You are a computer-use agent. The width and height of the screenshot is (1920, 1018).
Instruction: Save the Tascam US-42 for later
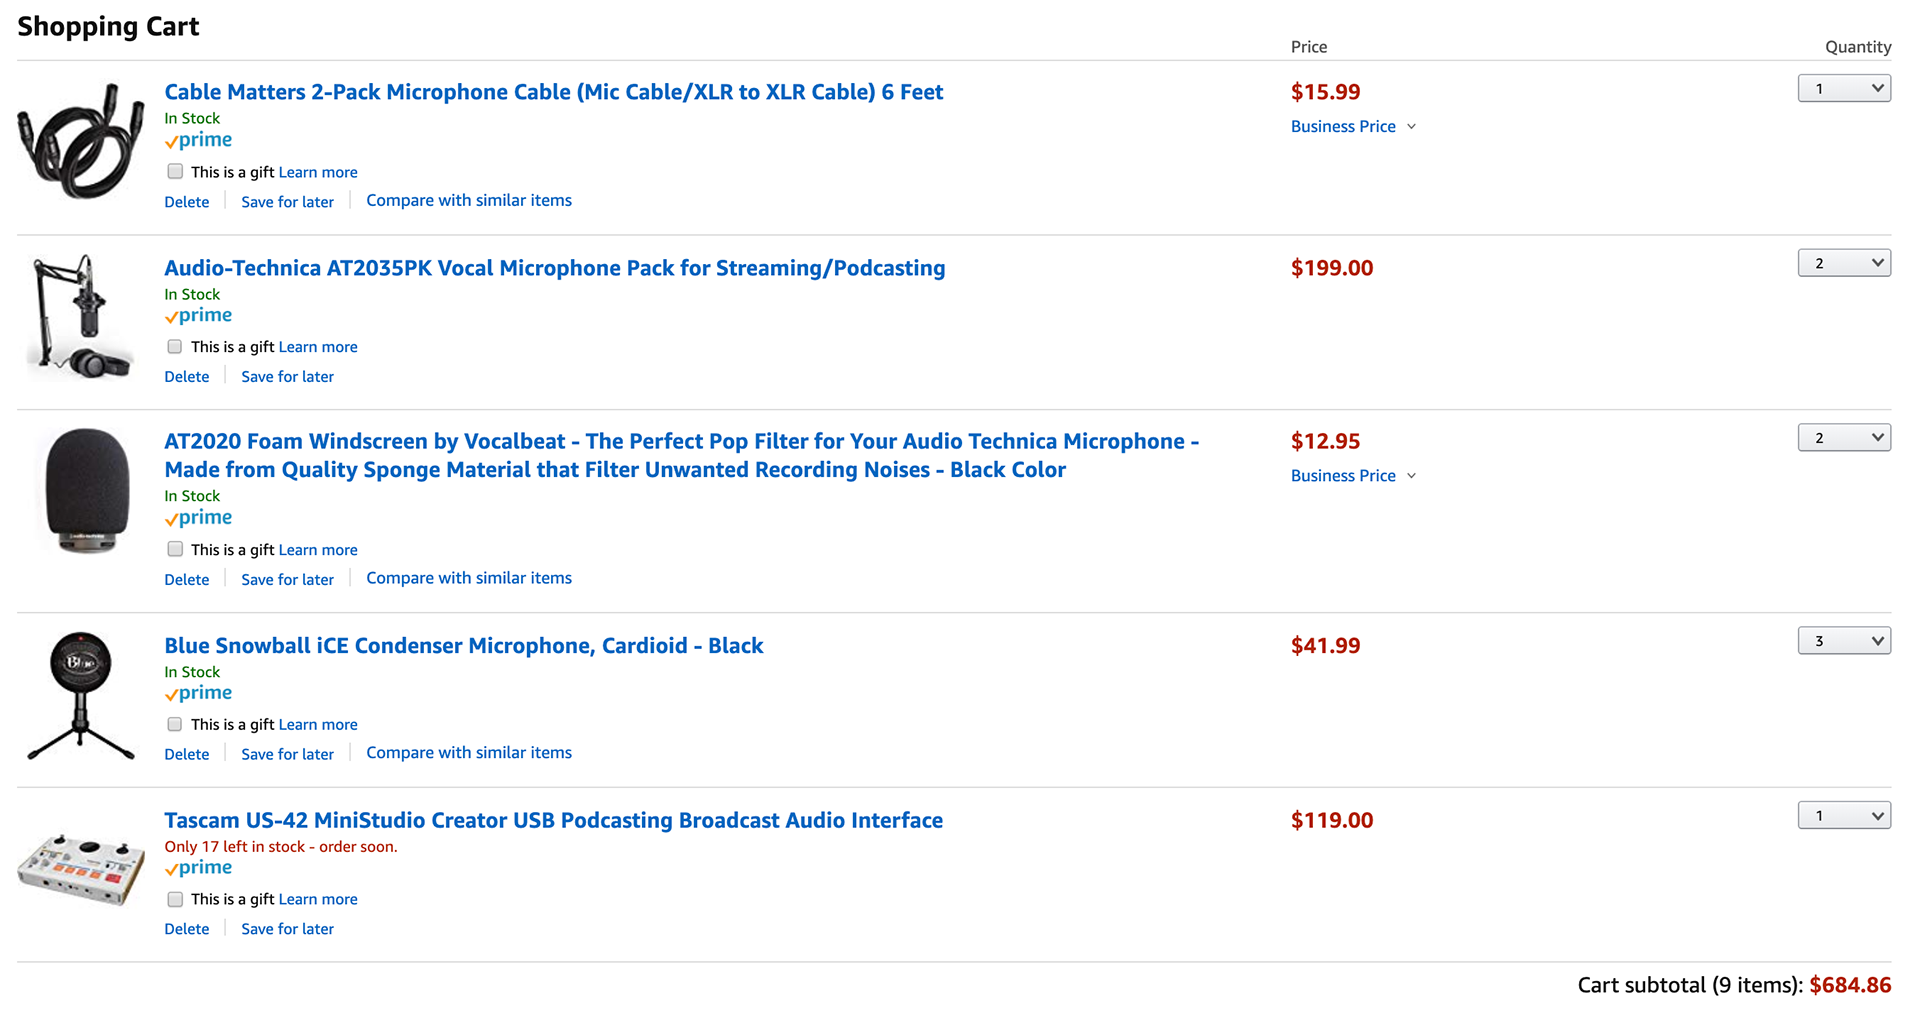click(287, 929)
